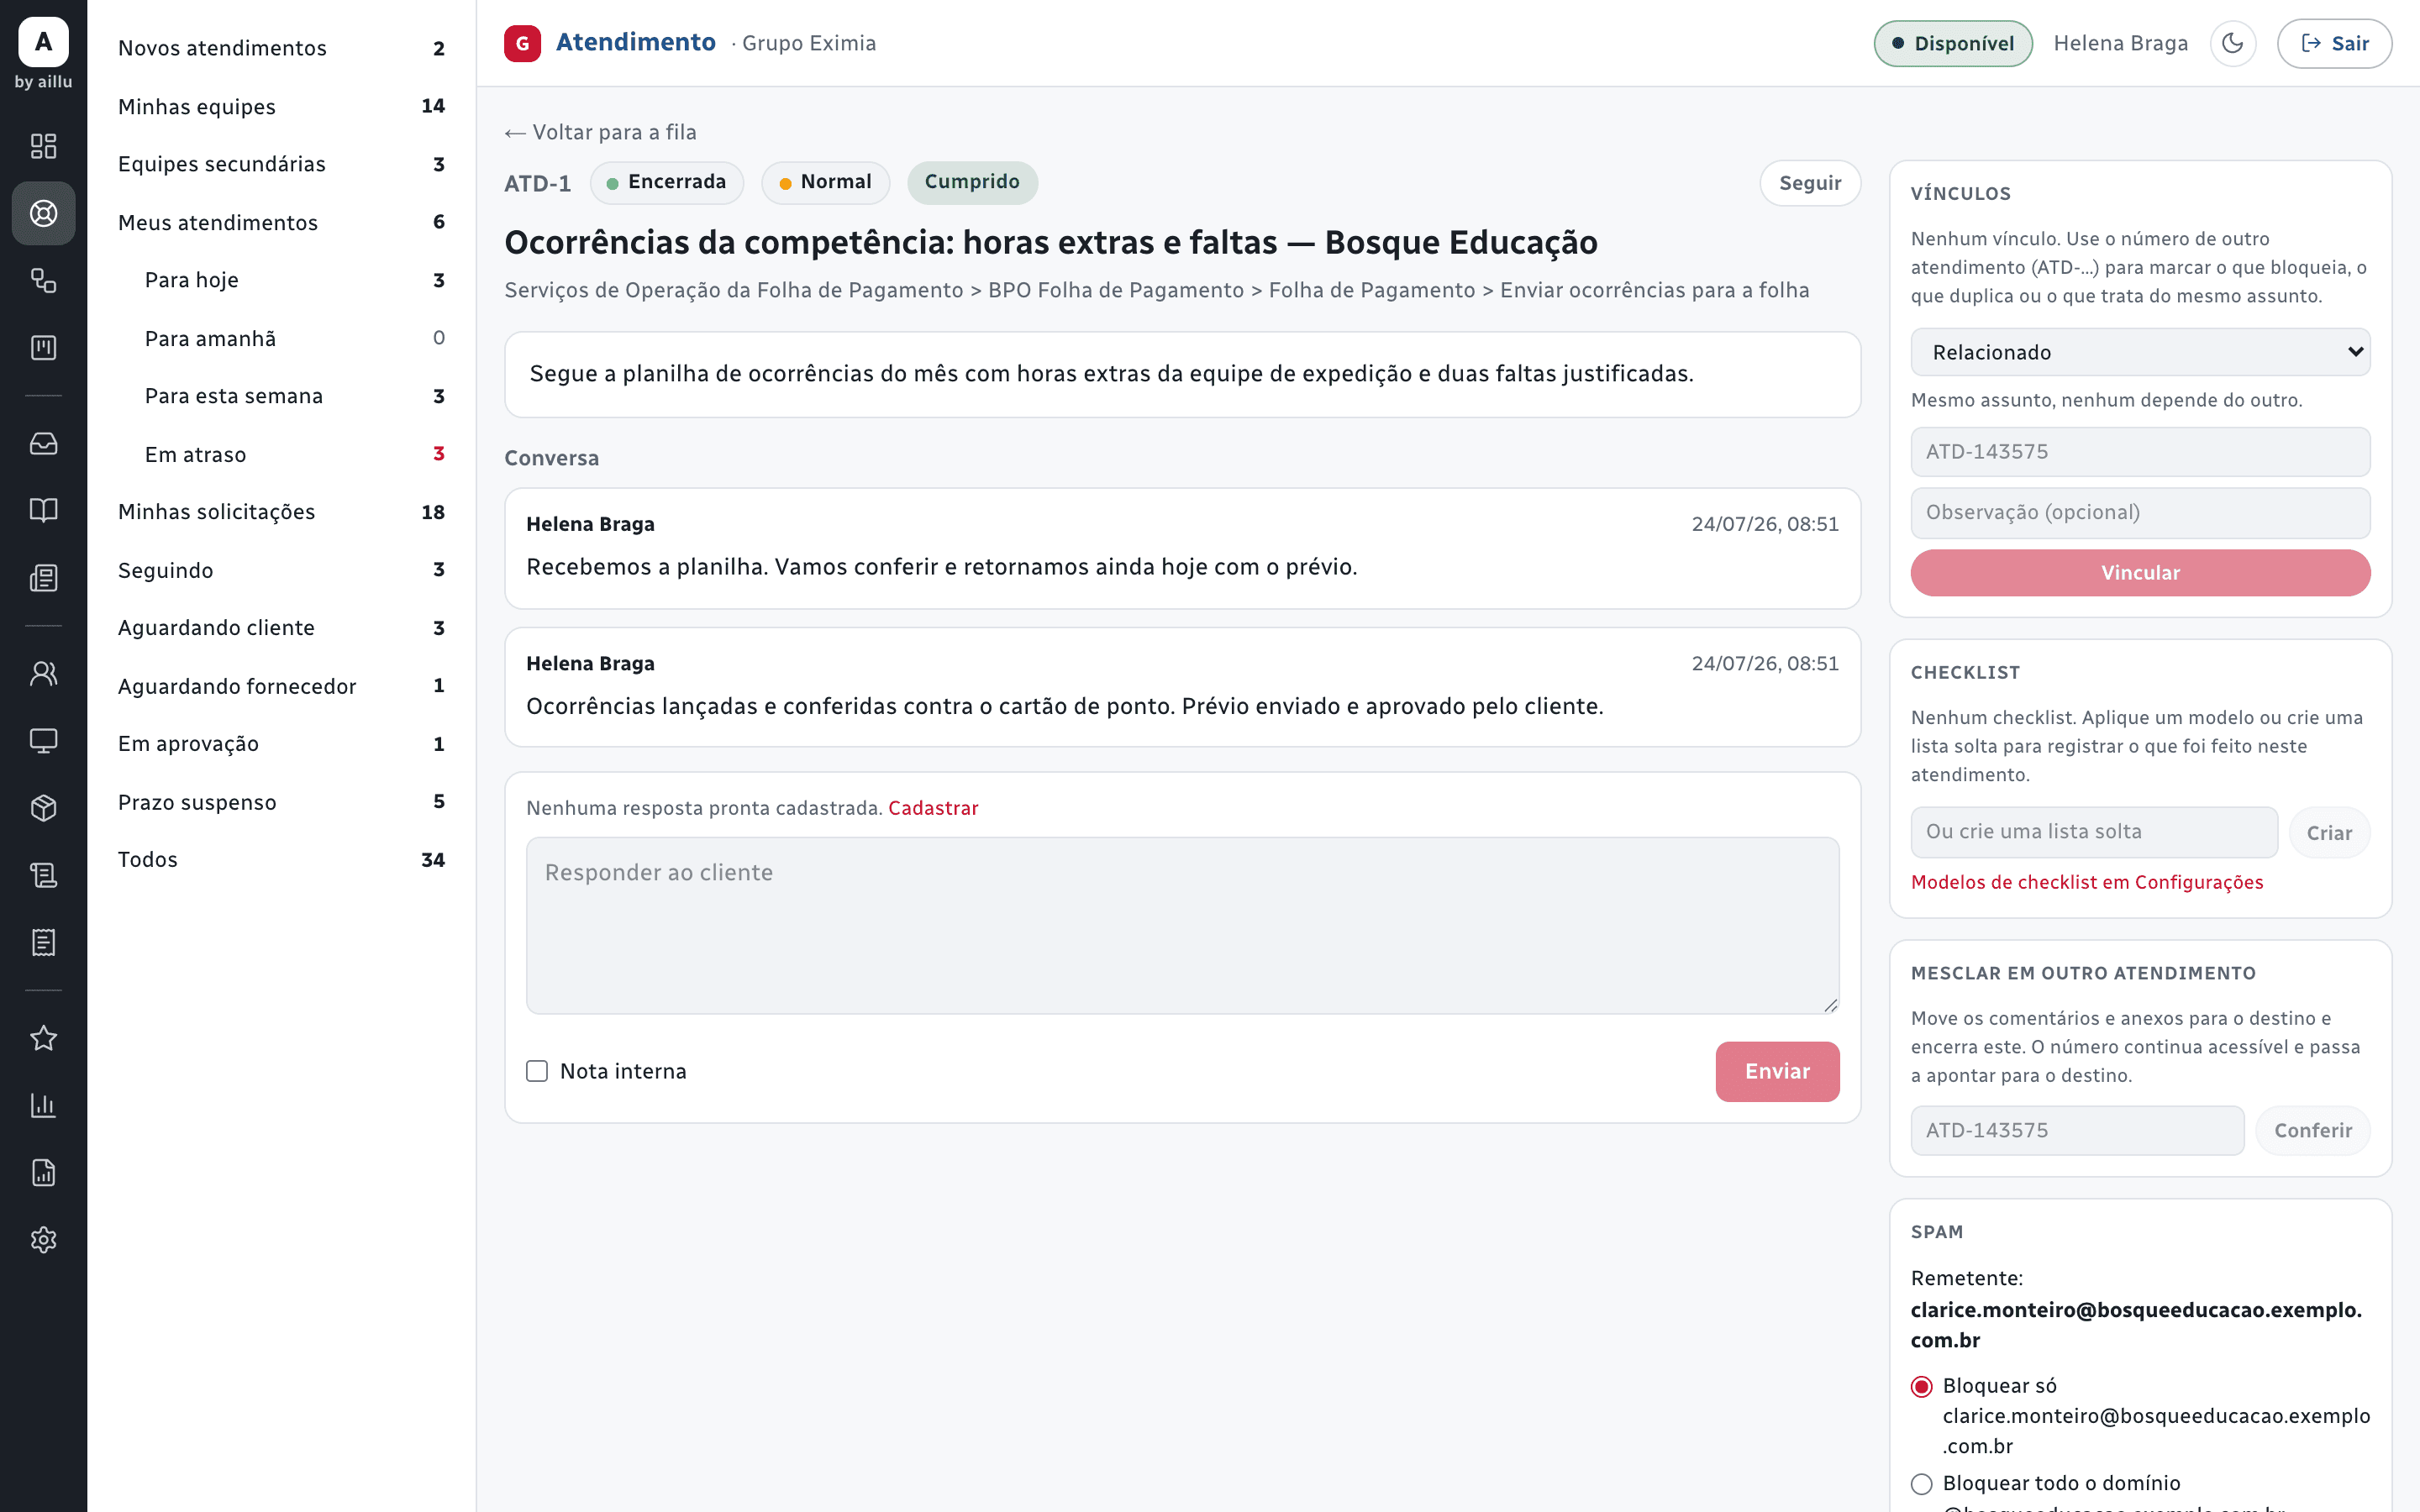Focus the Responder ao cliente text area
Image resolution: width=2420 pixels, height=1512 pixels.
pyautogui.click(x=1182, y=925)
